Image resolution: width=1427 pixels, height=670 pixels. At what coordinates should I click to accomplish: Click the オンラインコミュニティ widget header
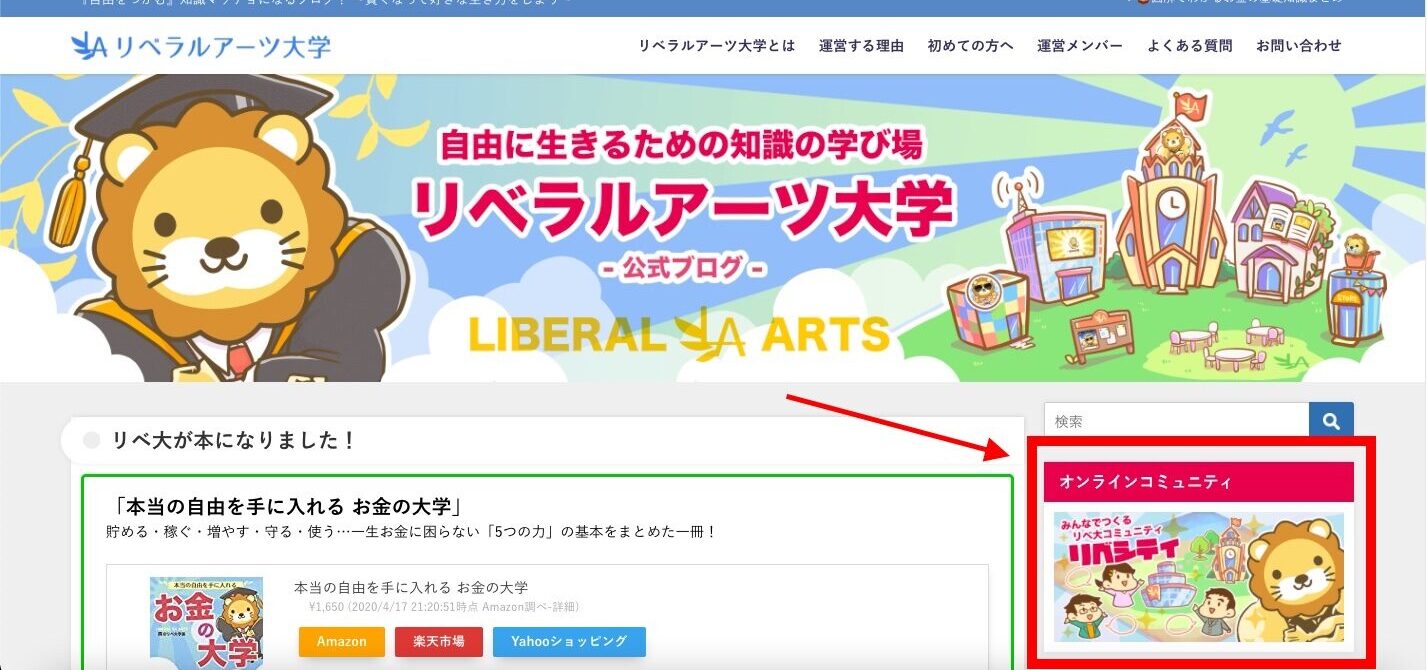click(1199, 482)
